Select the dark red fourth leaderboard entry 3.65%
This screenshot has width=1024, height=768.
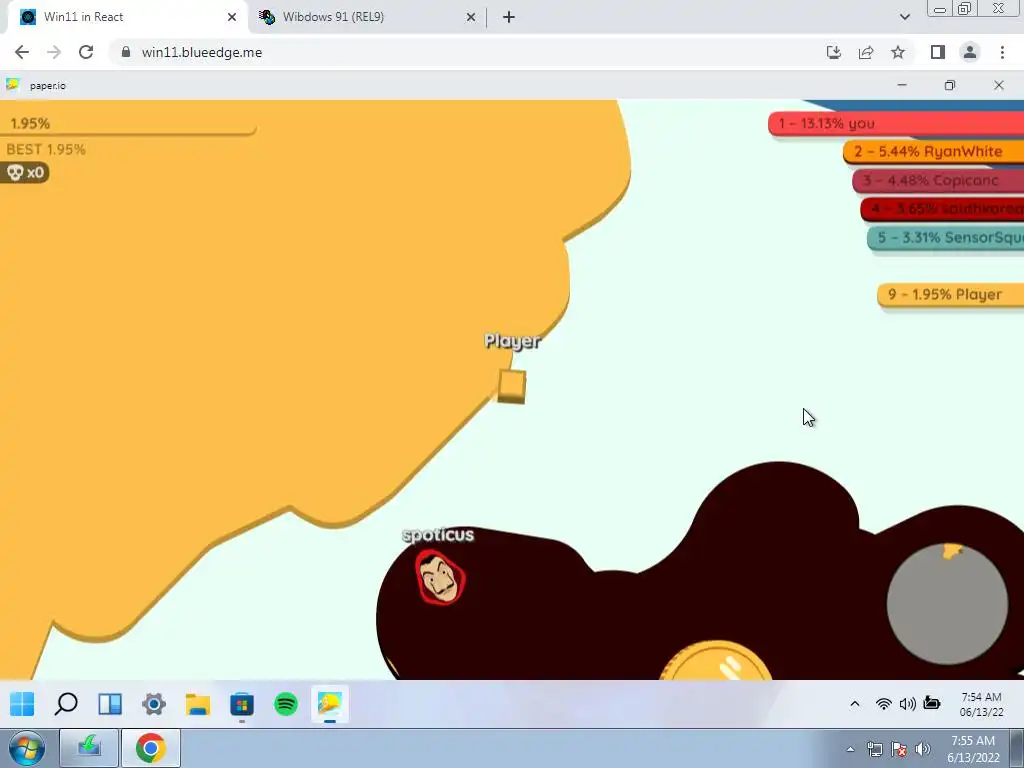[x=942, y=209]
